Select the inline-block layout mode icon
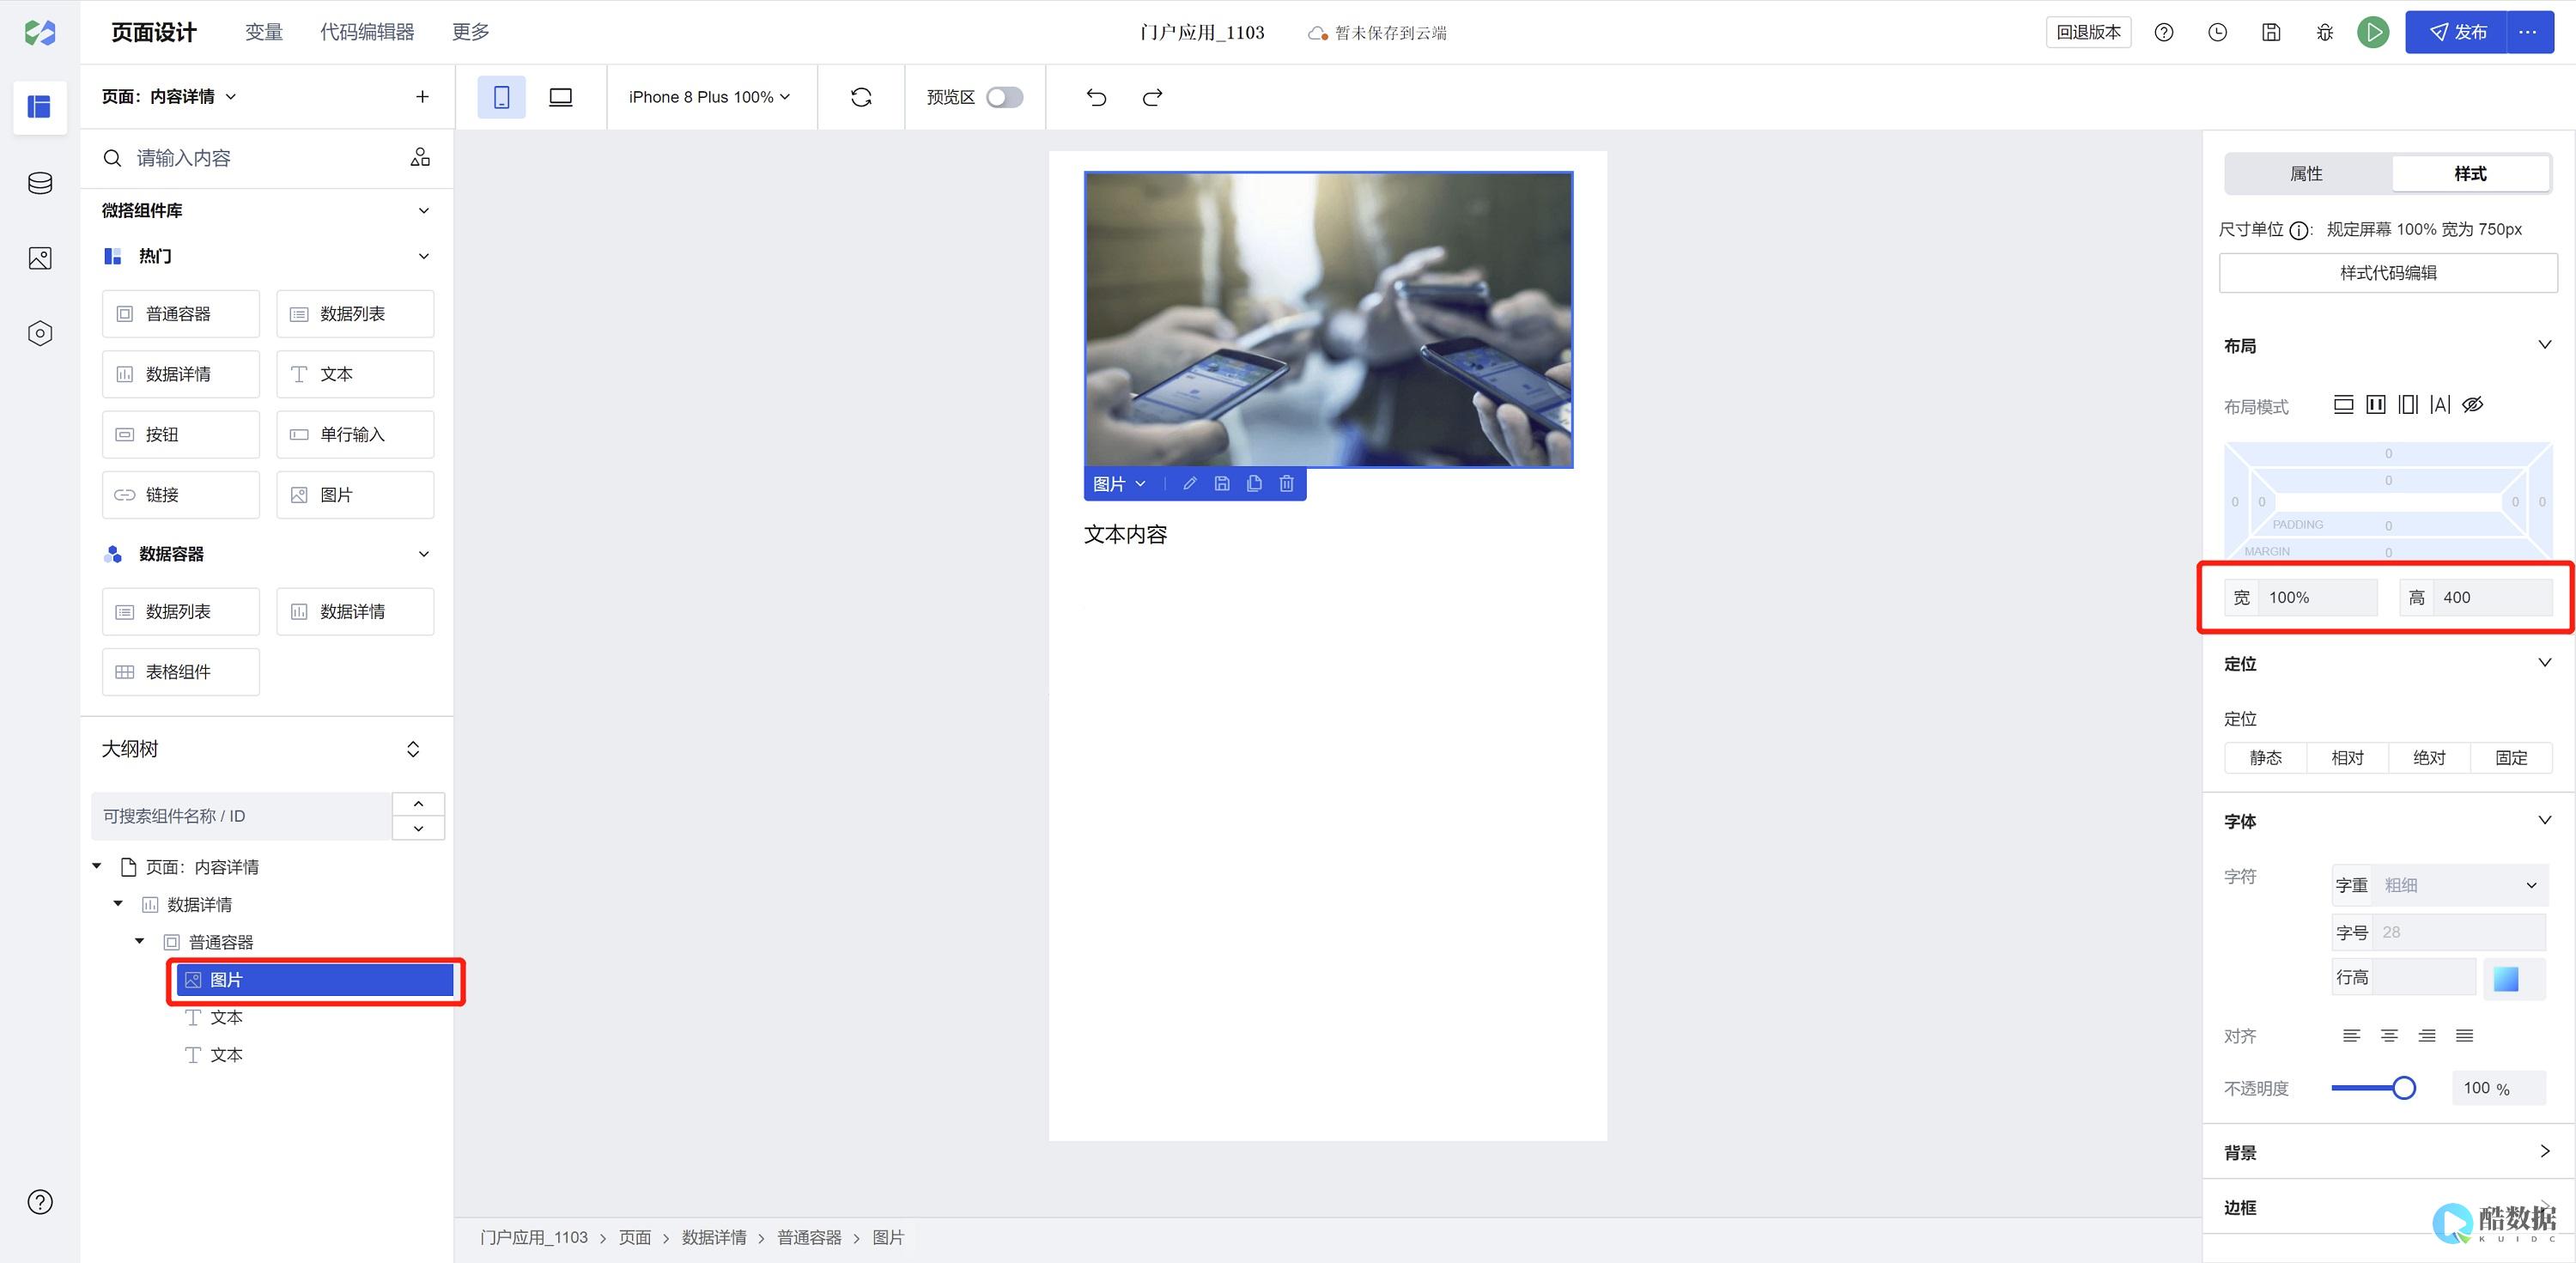Viewport: 2576px width, 1263px height. tap(2408, 404)
